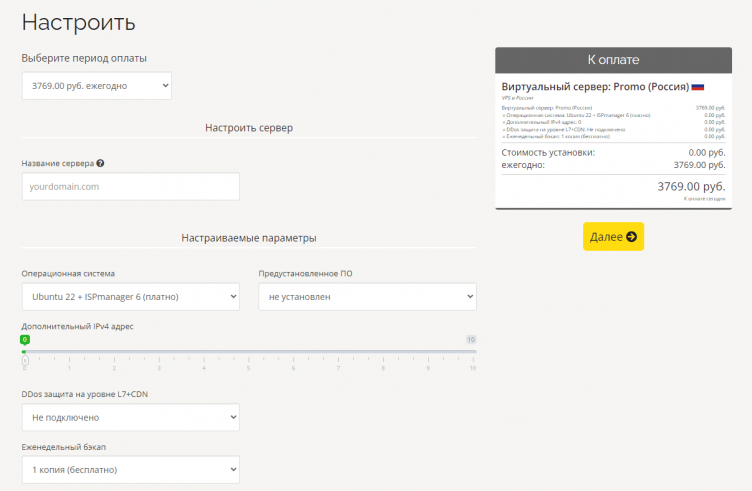
Task: Click the Далее button
Action: (x=613, y=237)
